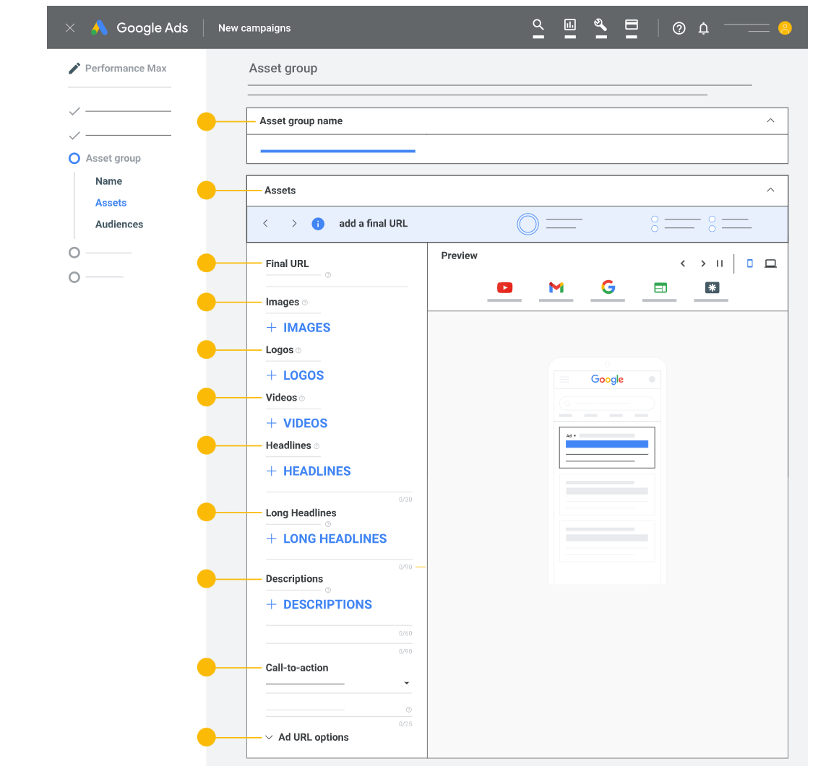Click the search magnifier icon in header
This screenshot has width=832, height=772.
tap(538, 26)
